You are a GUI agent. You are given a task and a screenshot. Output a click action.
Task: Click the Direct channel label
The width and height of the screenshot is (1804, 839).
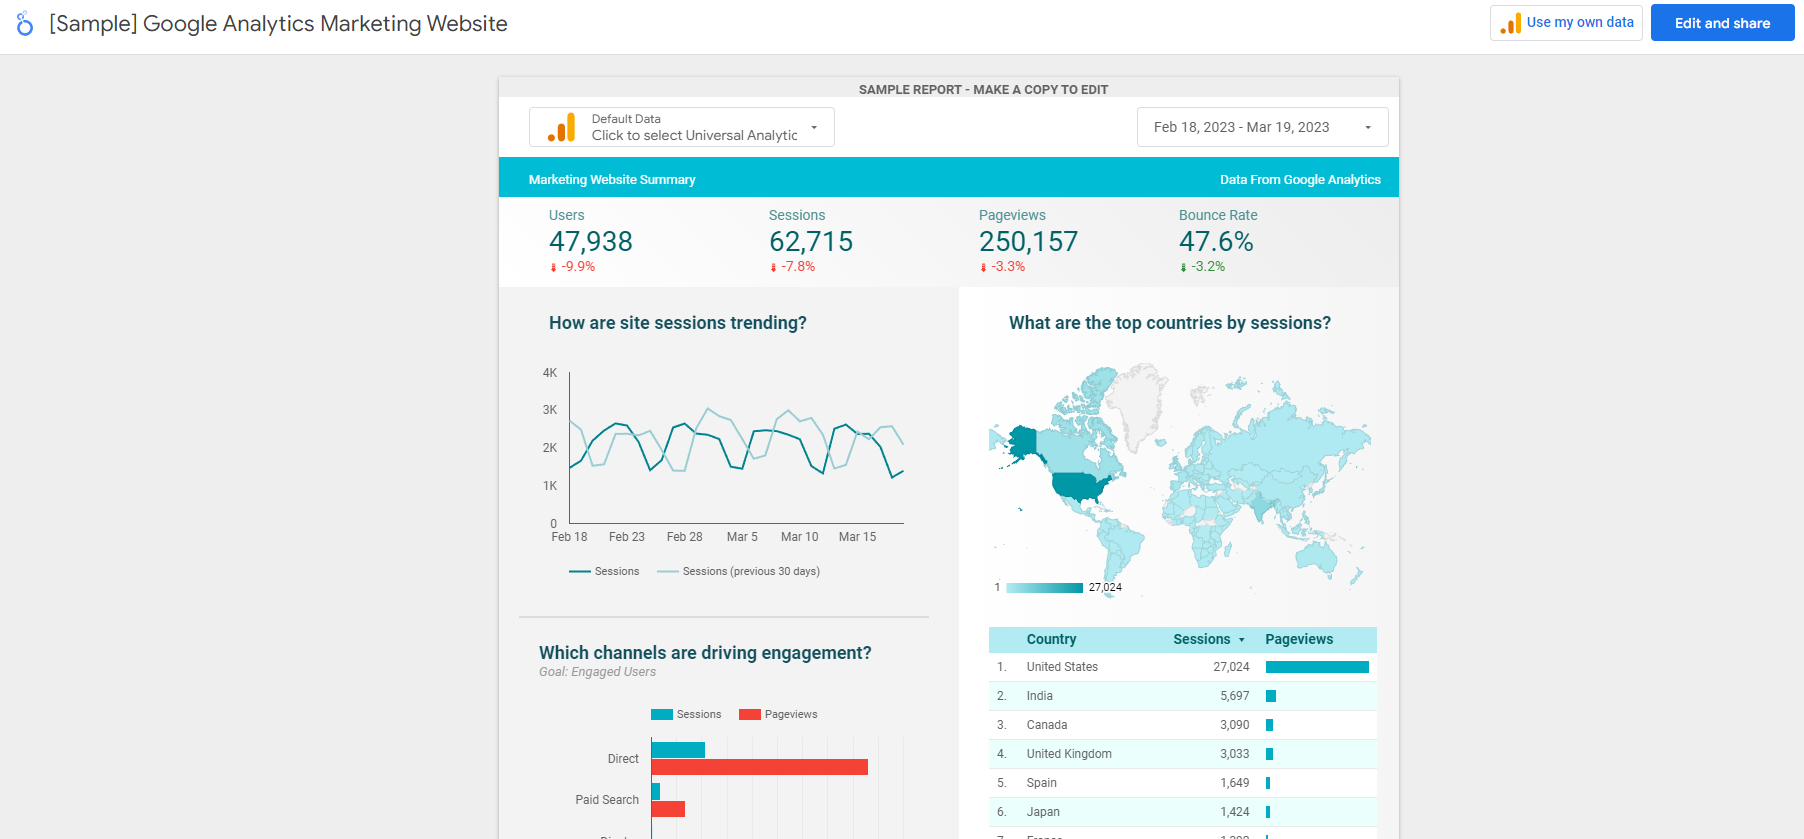coord(623,759)
